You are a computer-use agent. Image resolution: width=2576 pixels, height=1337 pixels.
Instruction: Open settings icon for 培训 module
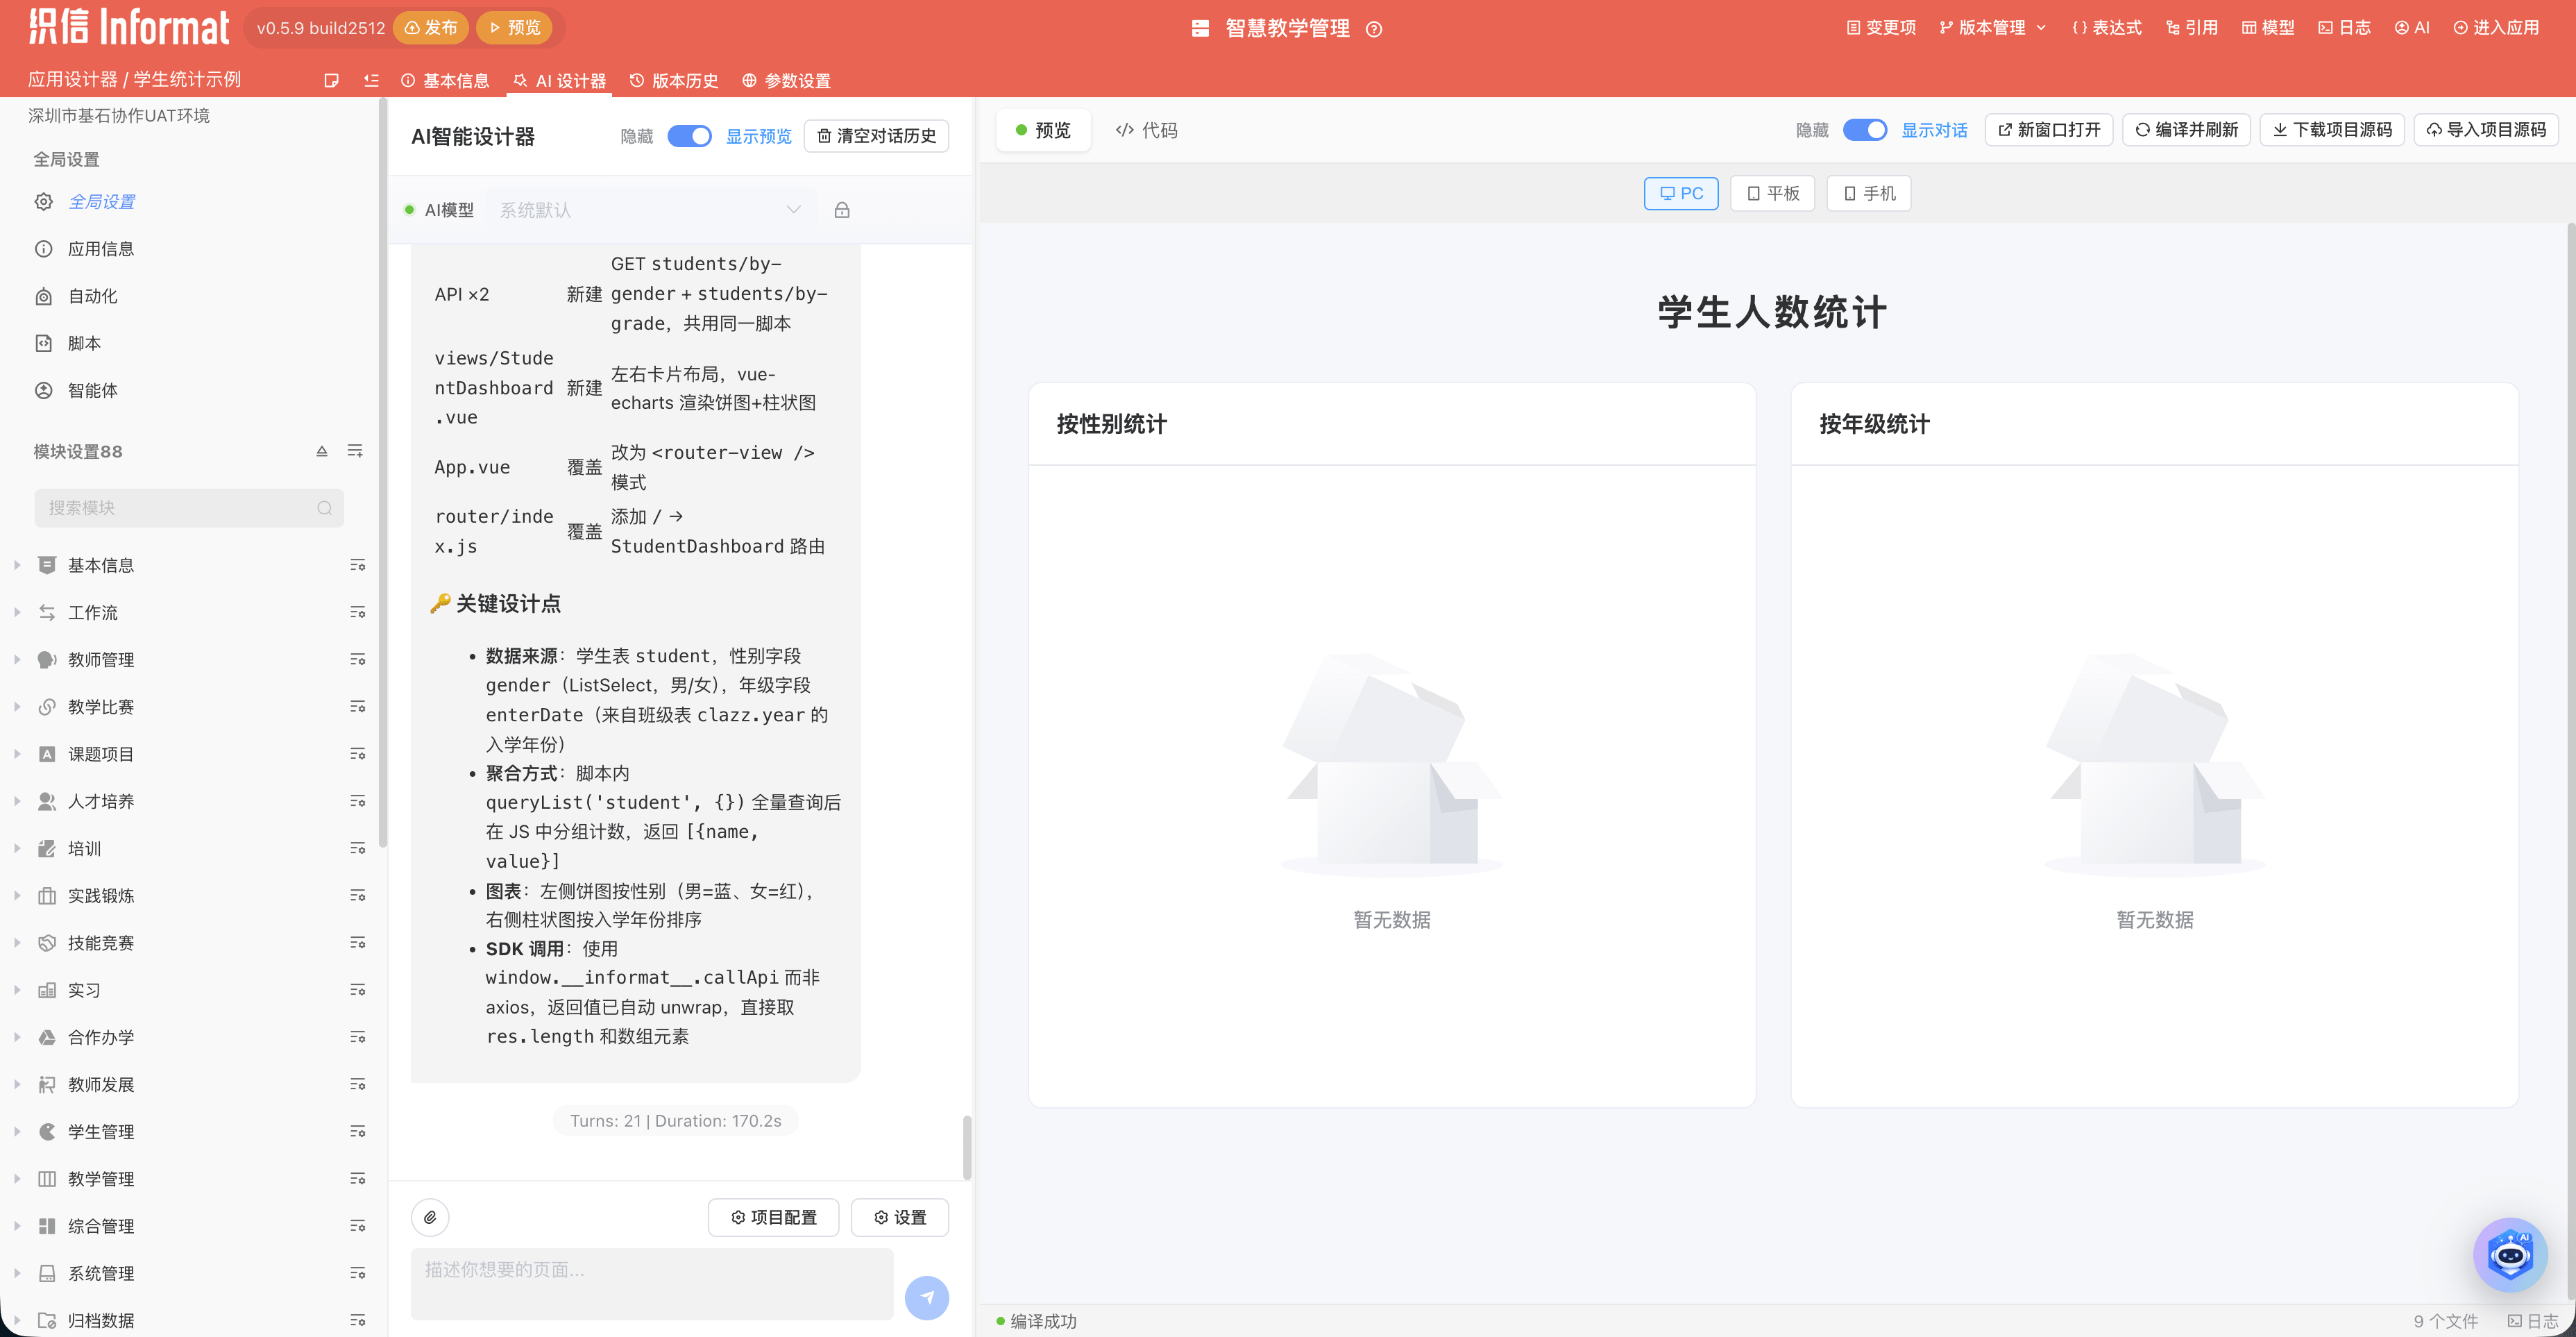coord(357,848)
